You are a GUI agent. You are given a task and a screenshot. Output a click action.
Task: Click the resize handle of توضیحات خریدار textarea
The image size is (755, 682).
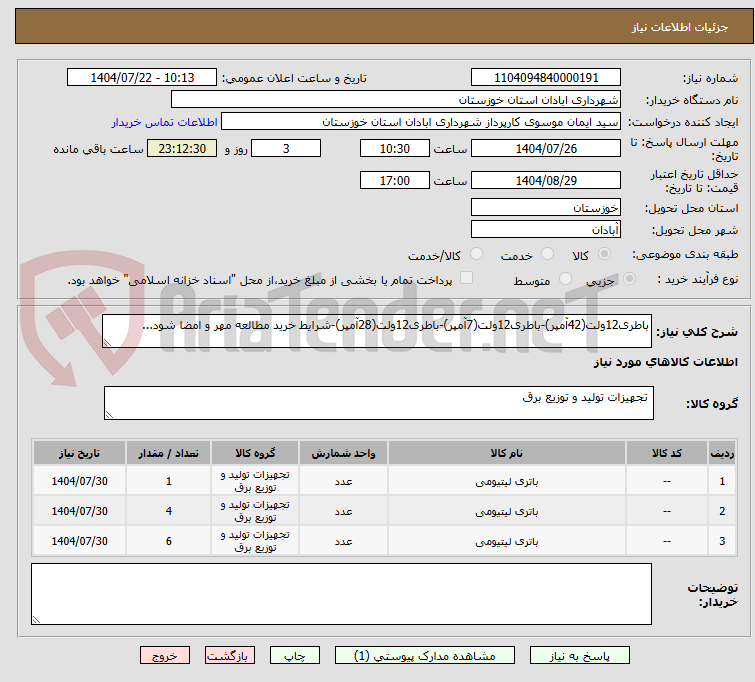37,620
